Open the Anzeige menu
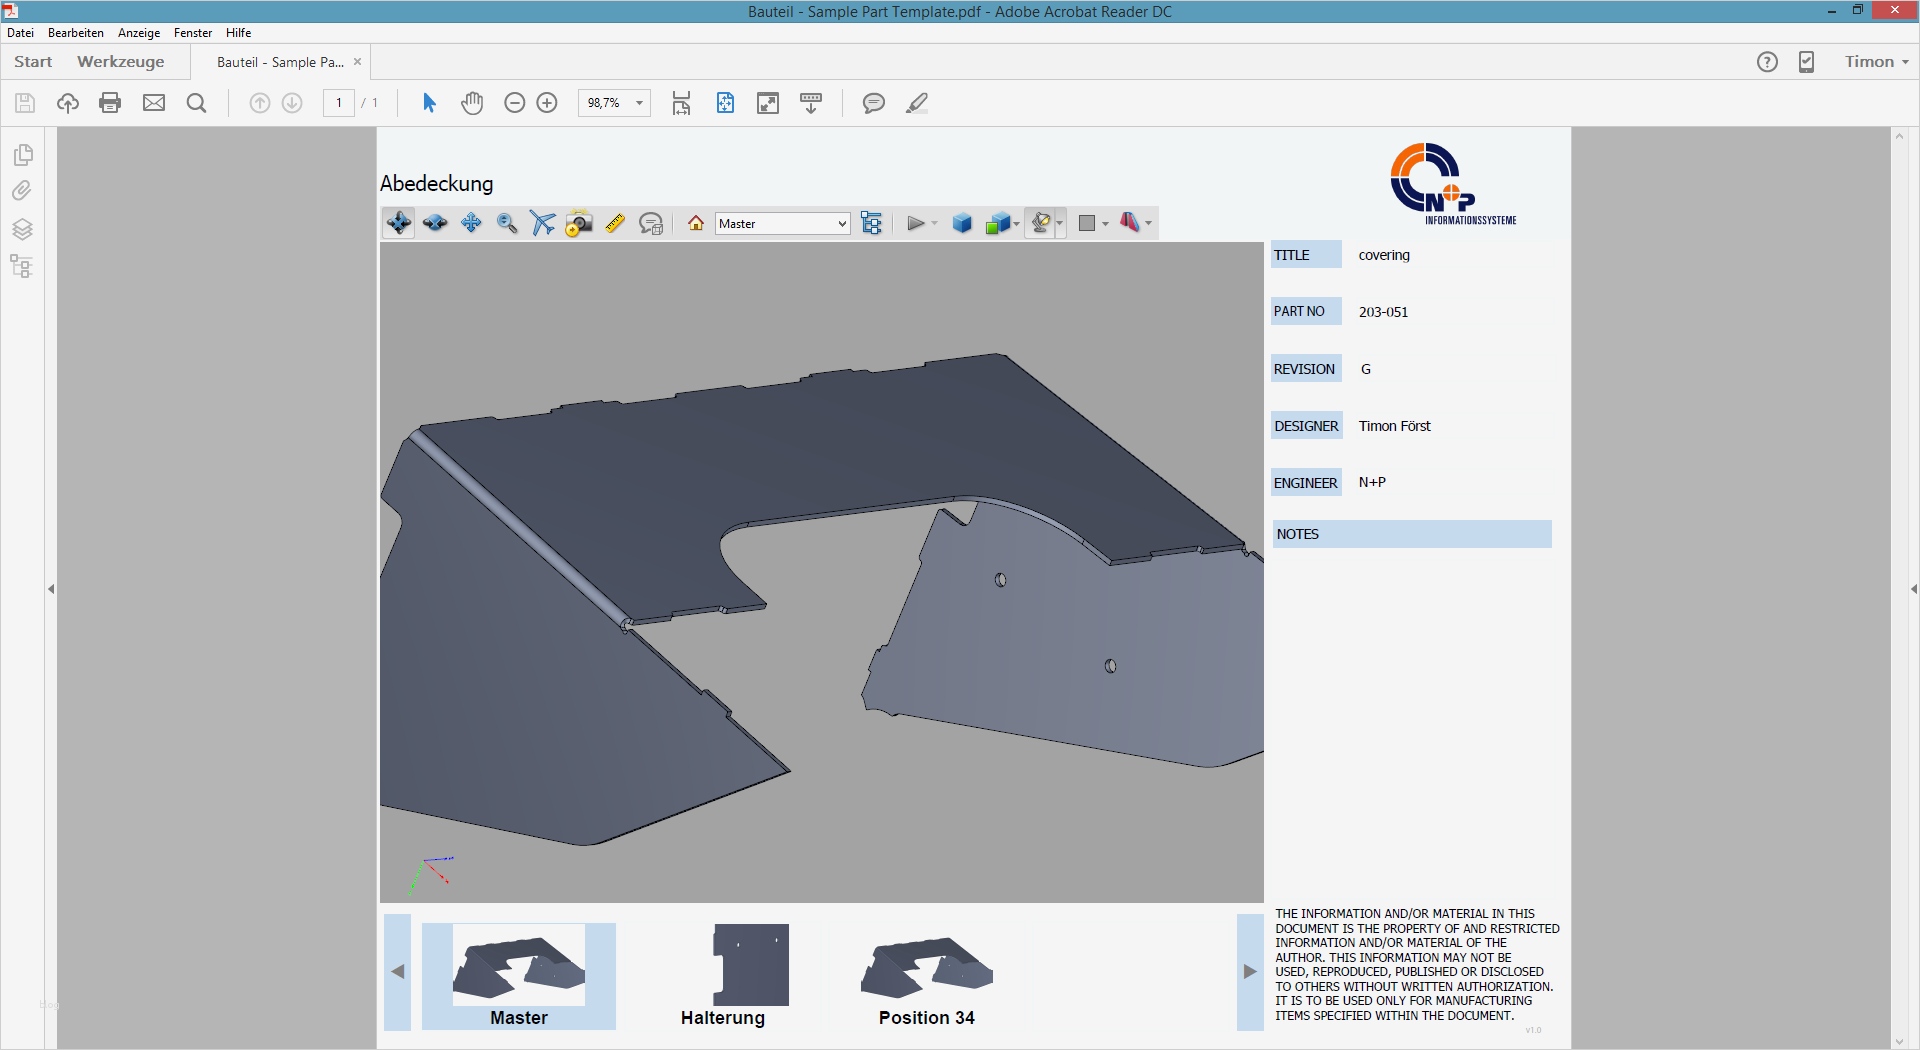The height and width of the screenshot is (1050, 1920). 139,33
